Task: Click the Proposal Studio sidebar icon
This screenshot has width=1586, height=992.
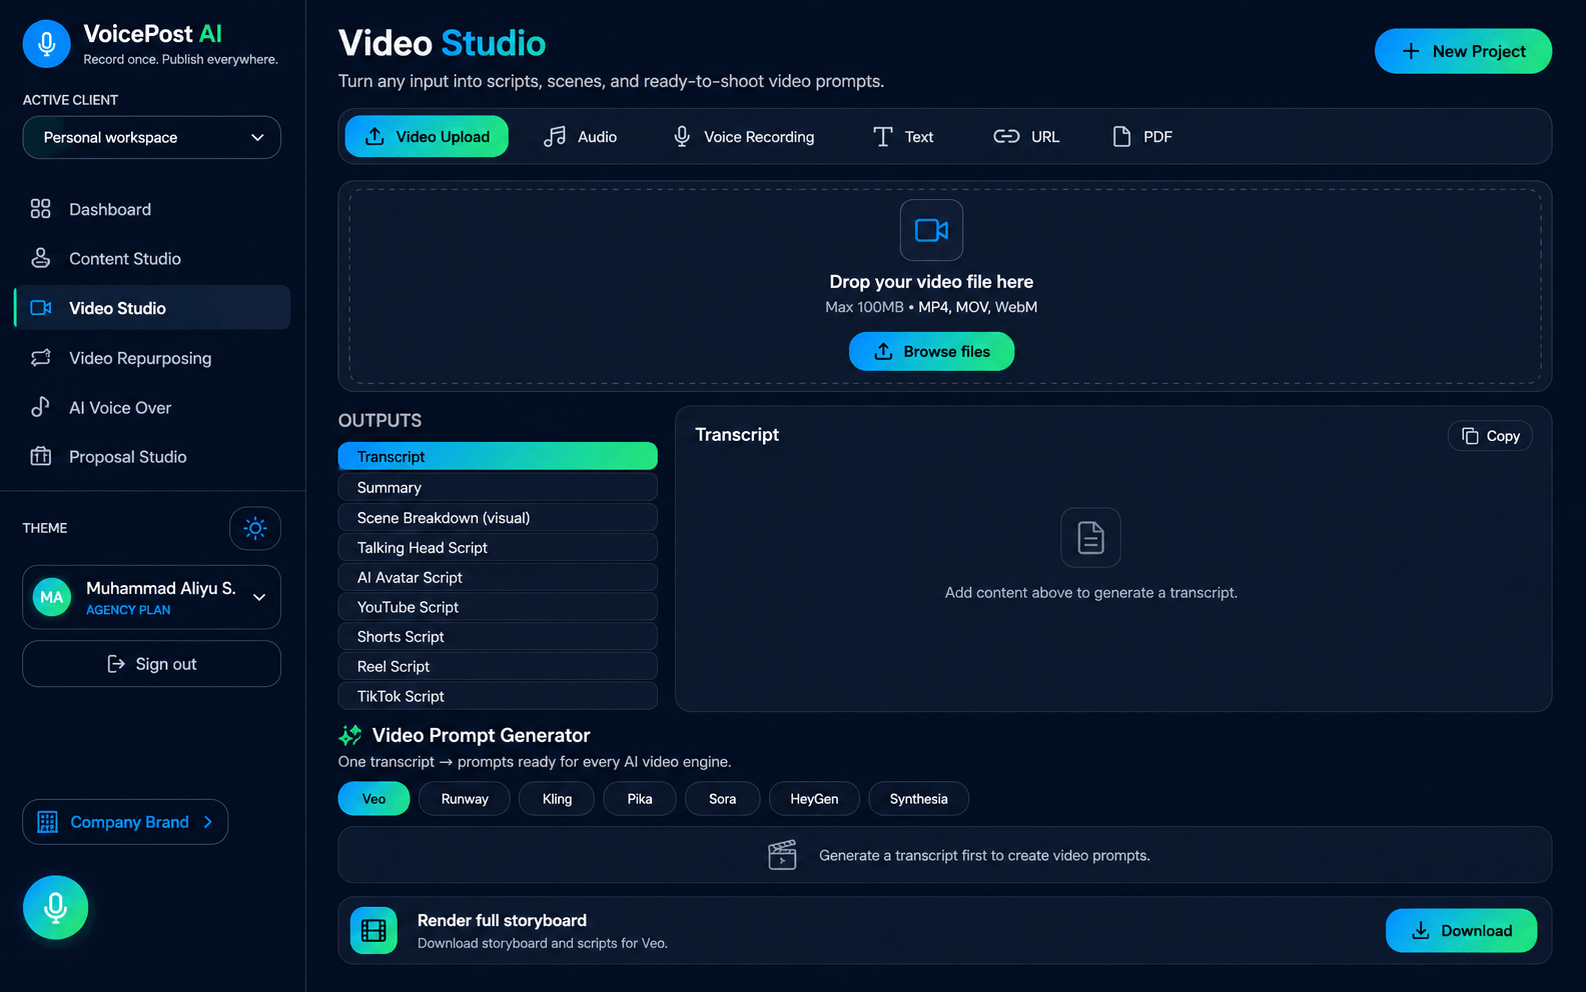Action: click(41, 456)
